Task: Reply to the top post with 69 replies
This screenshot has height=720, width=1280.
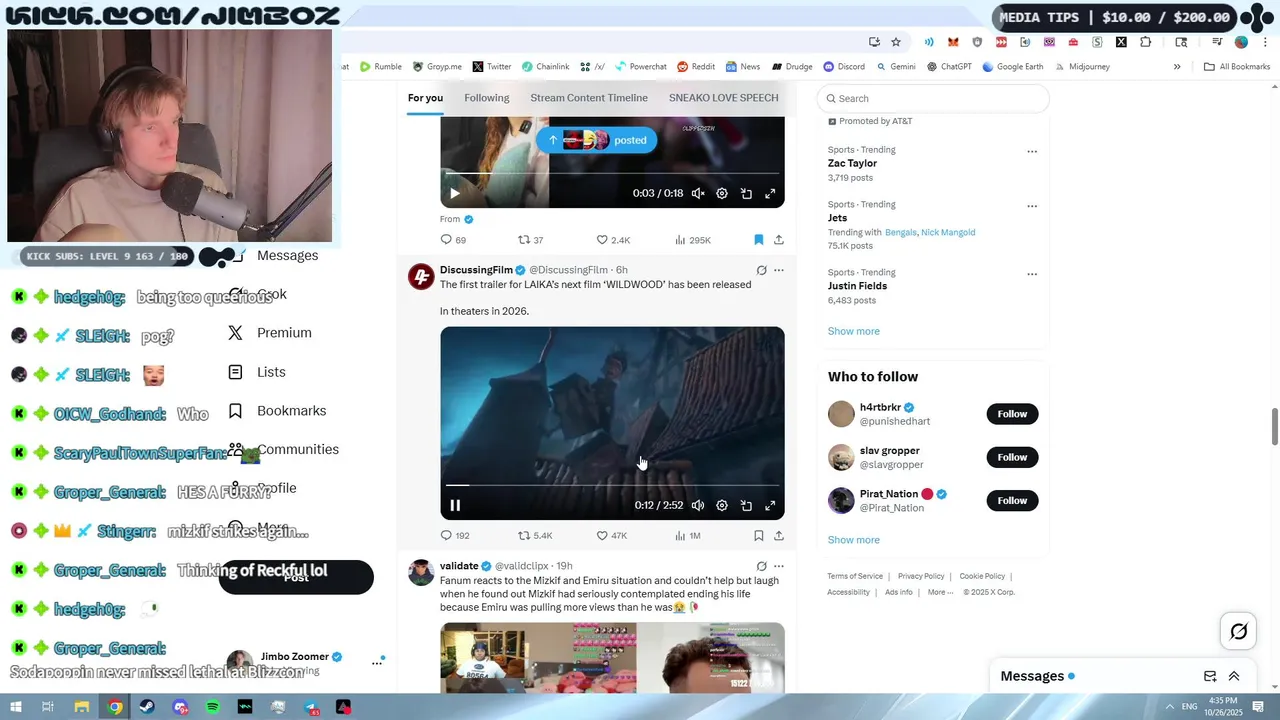Action: click(453, 240)
